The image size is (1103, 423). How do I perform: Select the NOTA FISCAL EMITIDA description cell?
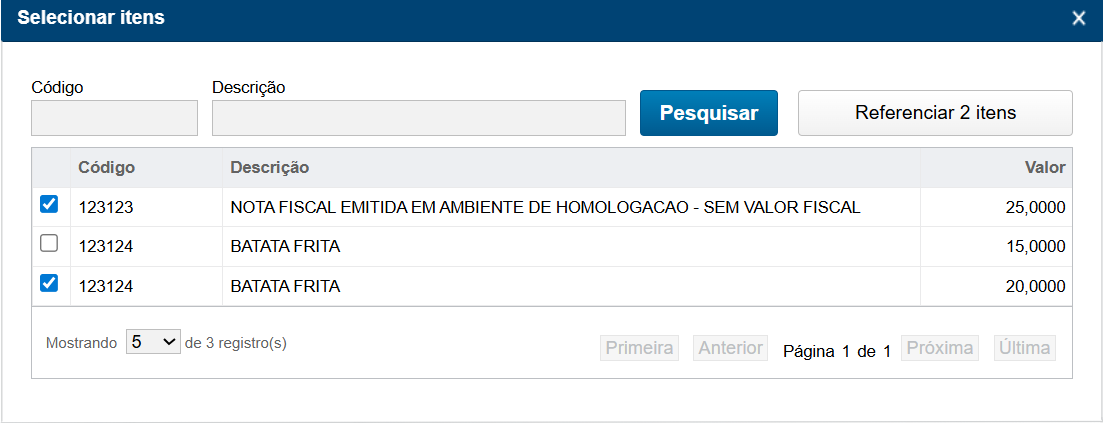545,208
